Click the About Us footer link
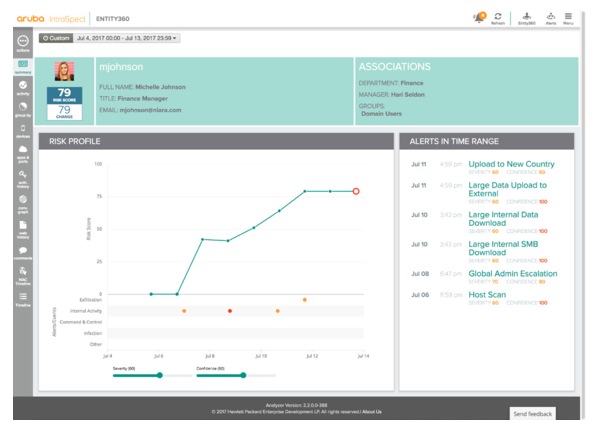This screenshot has height=430, width=600. 371,411
